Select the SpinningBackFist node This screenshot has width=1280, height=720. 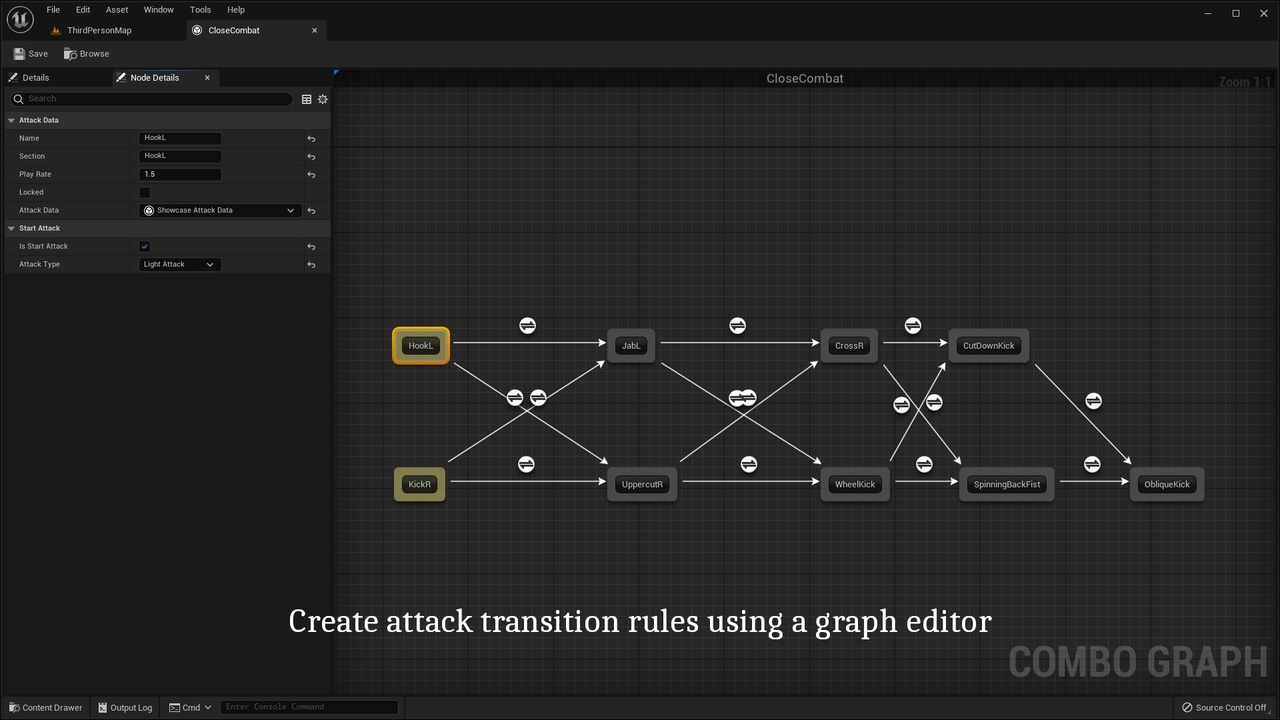coord(1007,484)
